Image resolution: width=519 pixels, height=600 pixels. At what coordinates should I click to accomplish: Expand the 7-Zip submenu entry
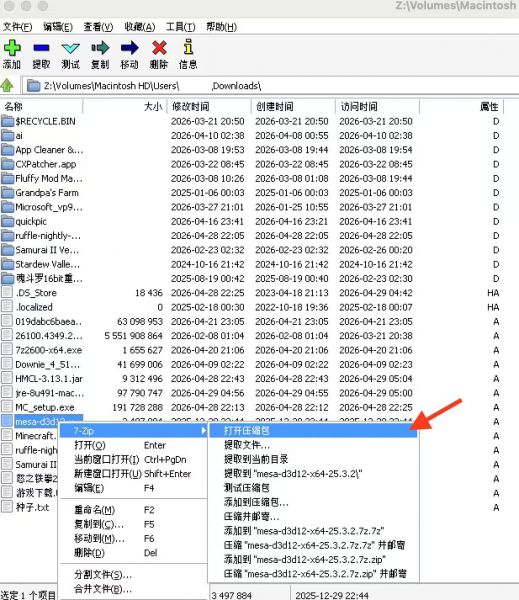point(134,431)
